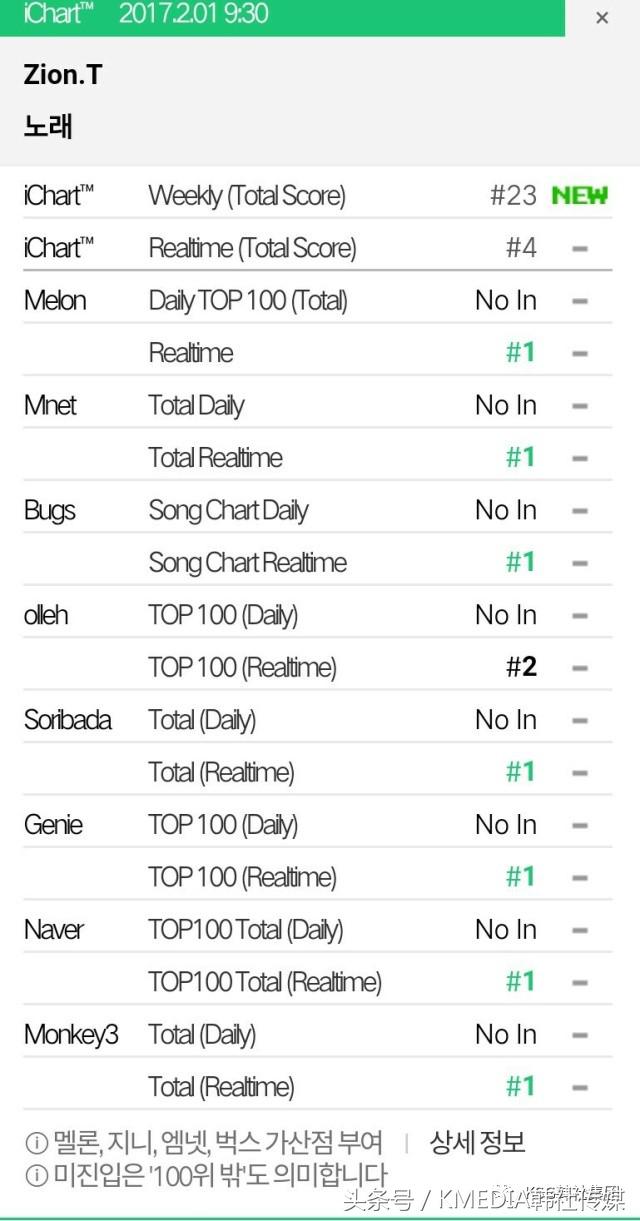Select the iChart Weekly (Total Score) row
Viewport: 640px width, 1221px height.
point(247,196)
